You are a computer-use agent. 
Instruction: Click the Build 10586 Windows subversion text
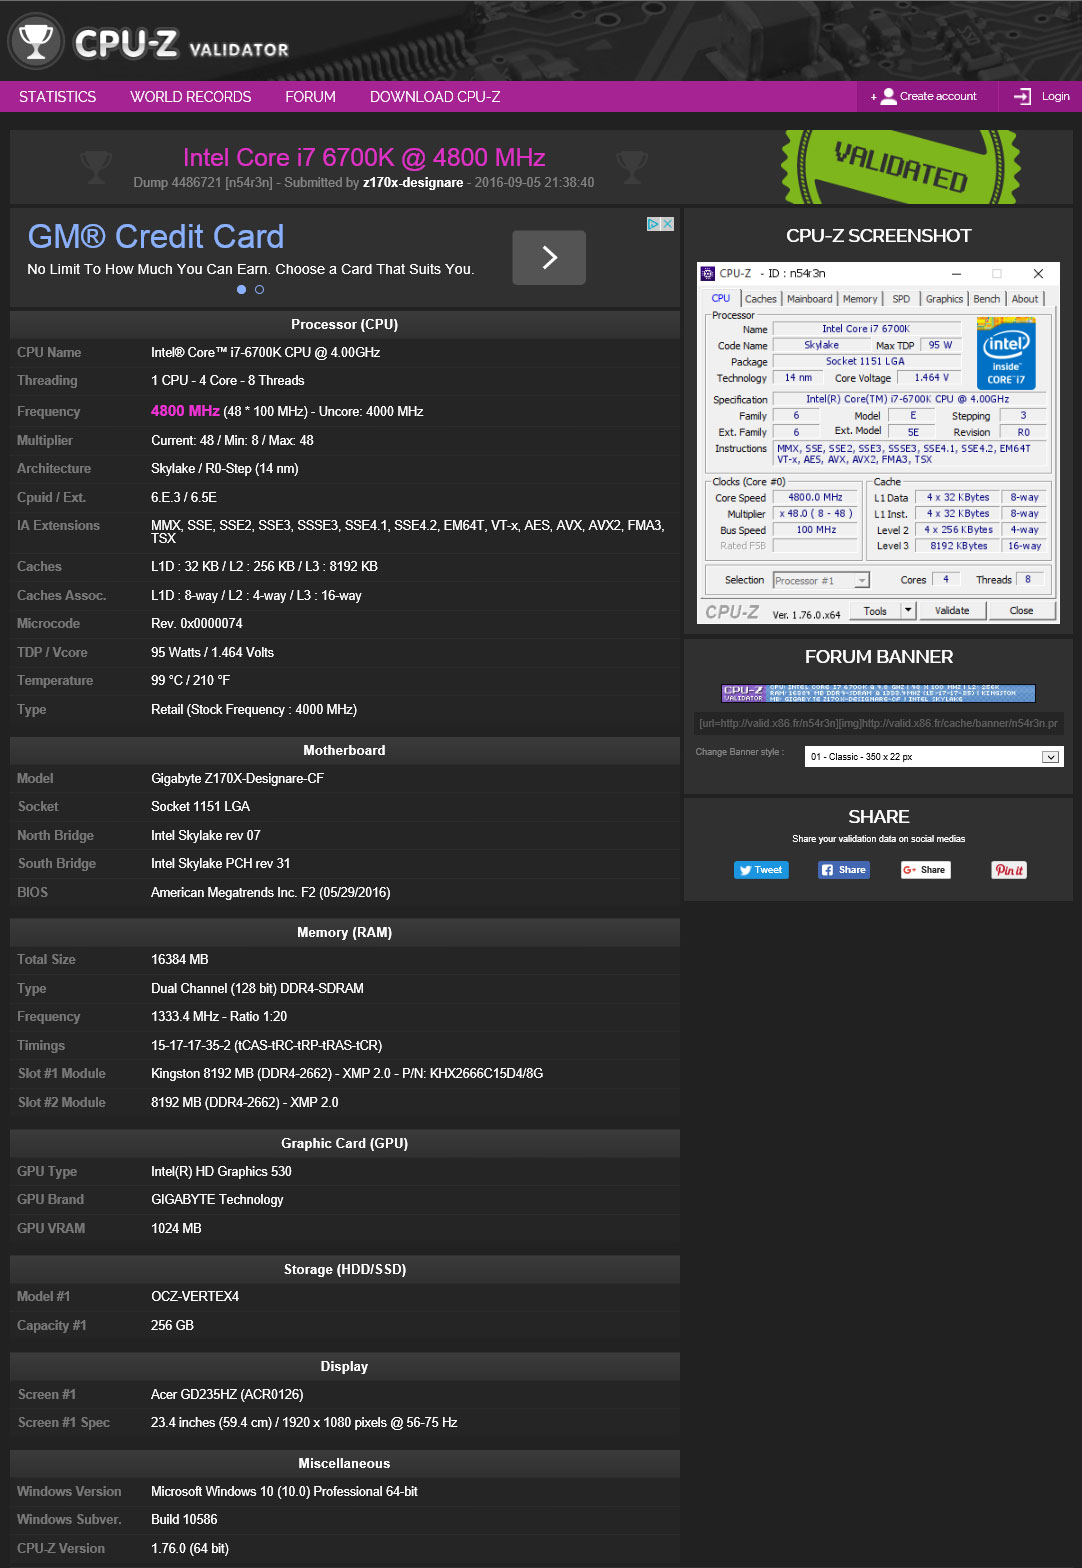click(x=184, y=1520)
